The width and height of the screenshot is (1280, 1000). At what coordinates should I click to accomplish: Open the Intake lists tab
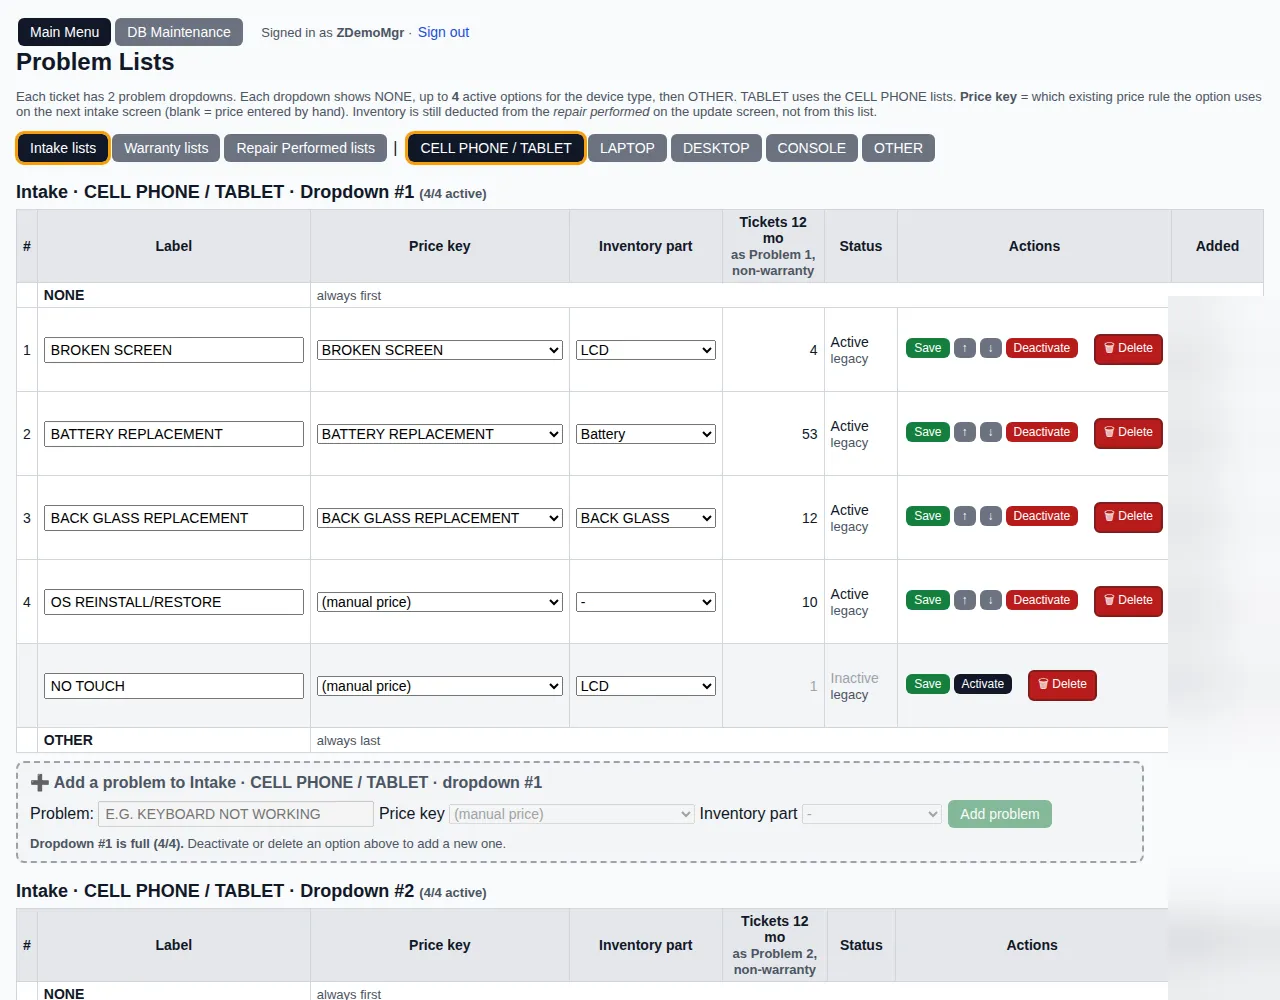click(63, 148)
